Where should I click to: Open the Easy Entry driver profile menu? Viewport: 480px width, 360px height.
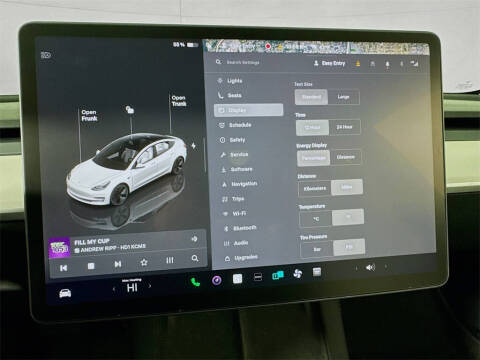click(x=329, y=63)
